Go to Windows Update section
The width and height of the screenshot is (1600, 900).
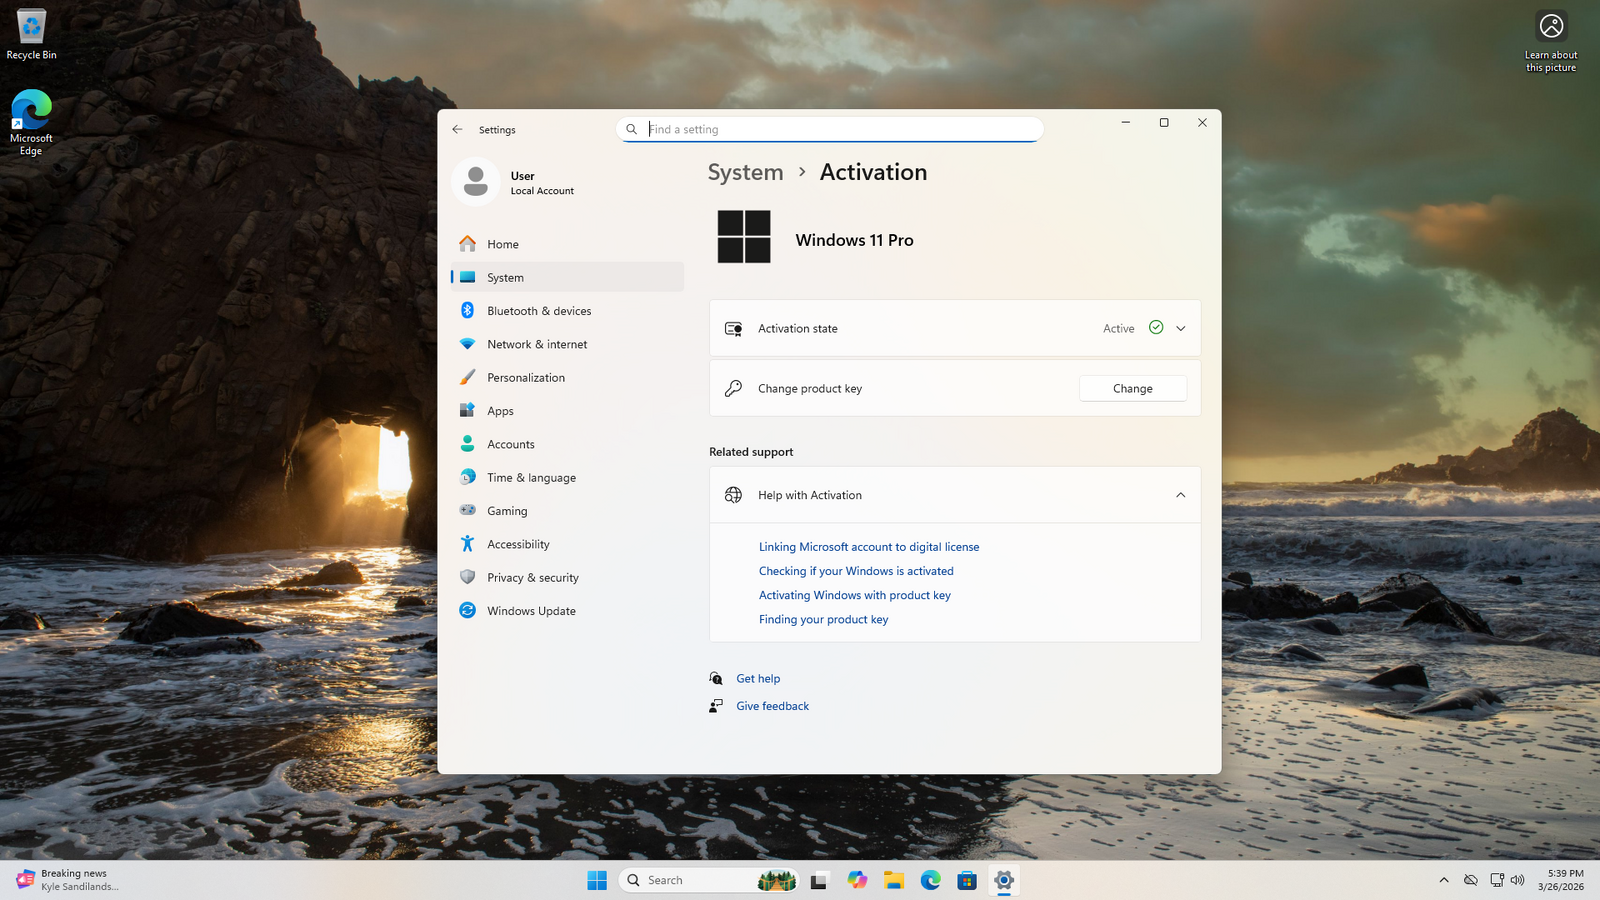[x=530, y=611]
